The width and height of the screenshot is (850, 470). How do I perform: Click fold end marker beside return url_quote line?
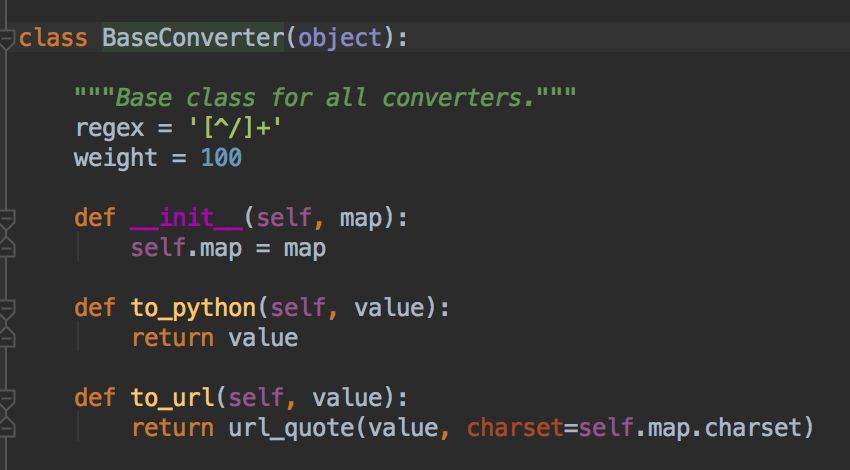pos(7,428)
